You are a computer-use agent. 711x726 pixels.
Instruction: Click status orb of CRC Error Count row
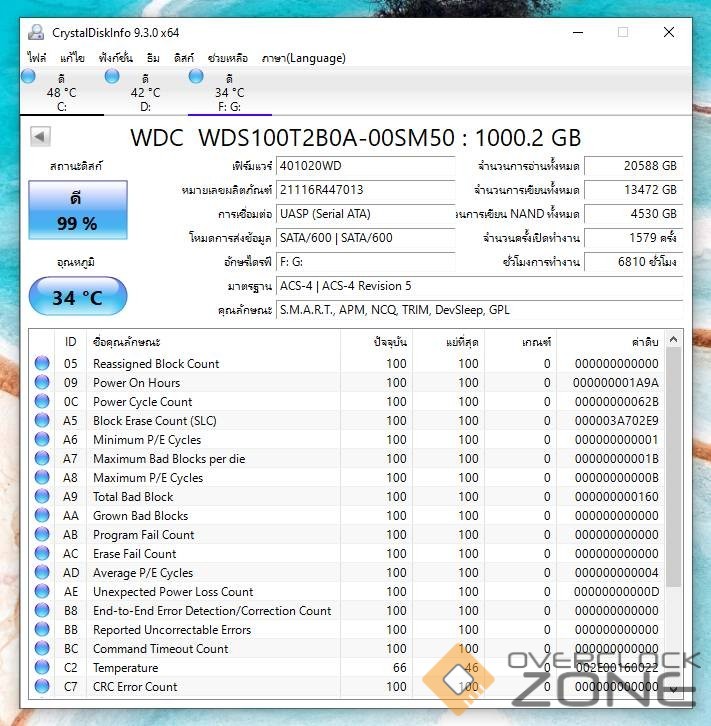click(x=42, y=686)
